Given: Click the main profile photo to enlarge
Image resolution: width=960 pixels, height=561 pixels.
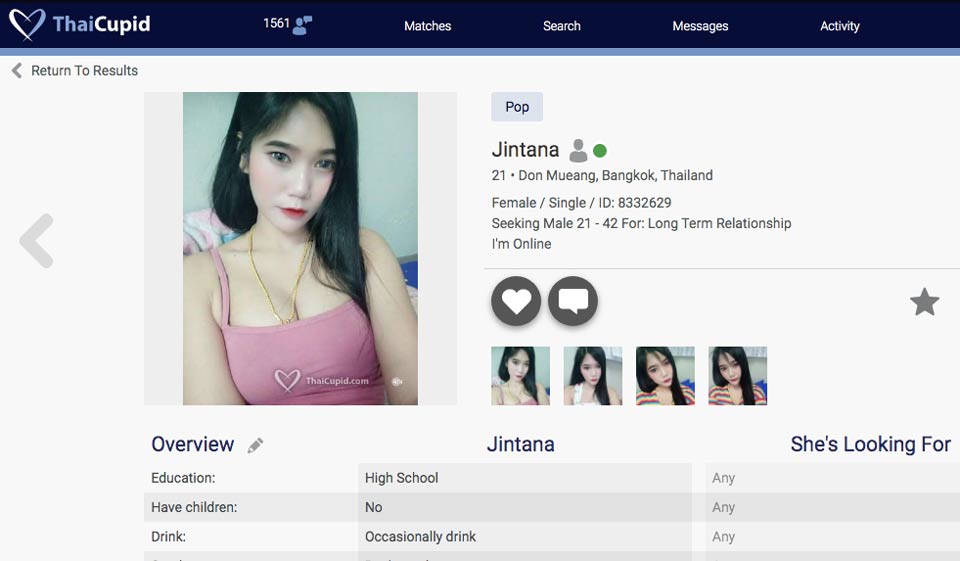Looking at the screenshot, I should pyautogui.click(x=300, y=248).
